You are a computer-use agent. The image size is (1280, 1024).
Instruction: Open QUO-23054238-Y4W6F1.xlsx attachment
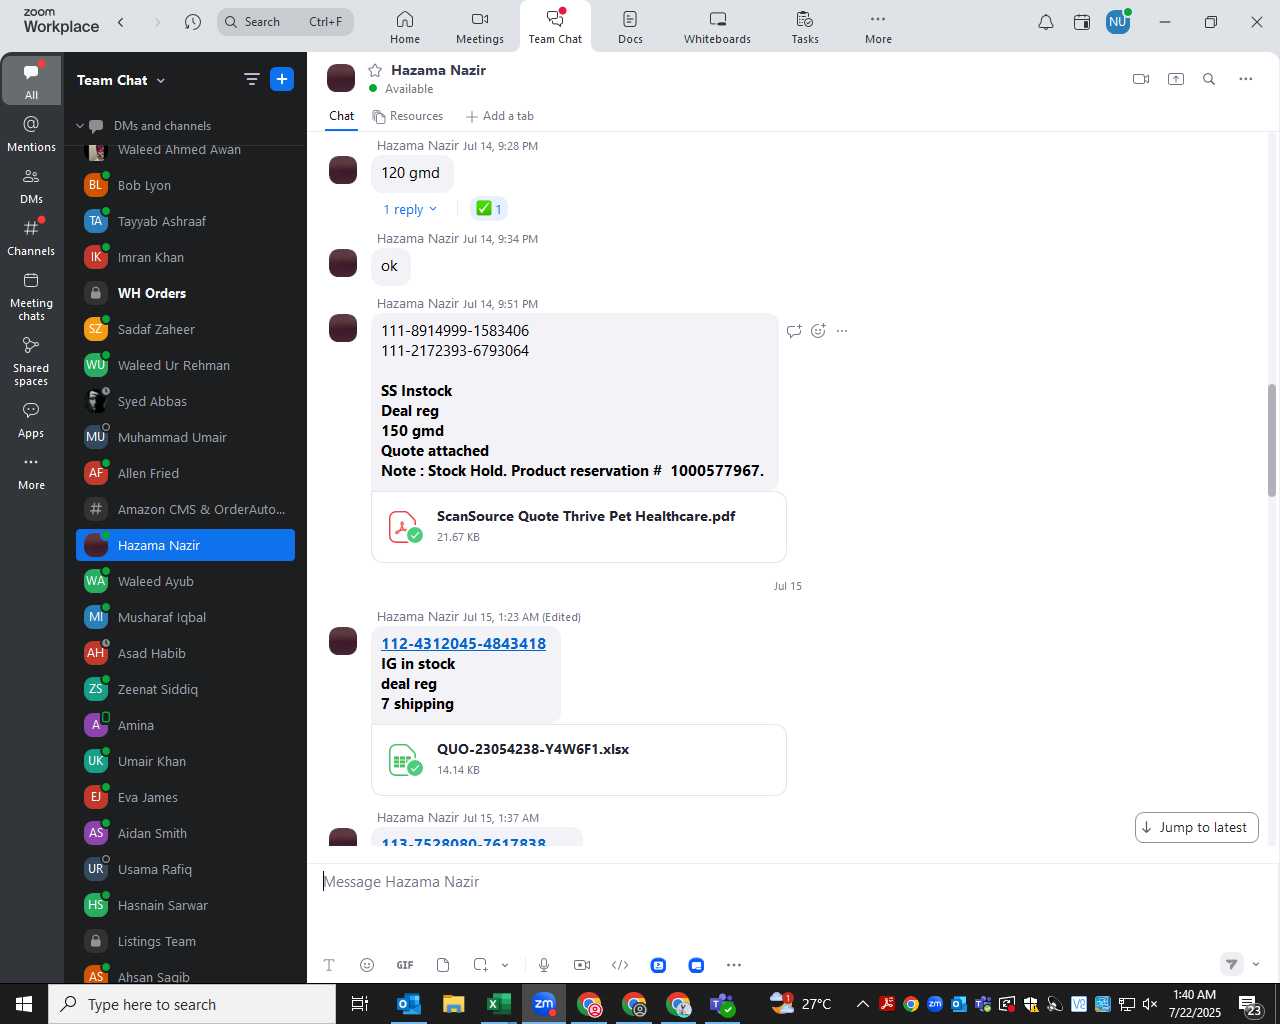pyautogui.click(x=579, y=759)
